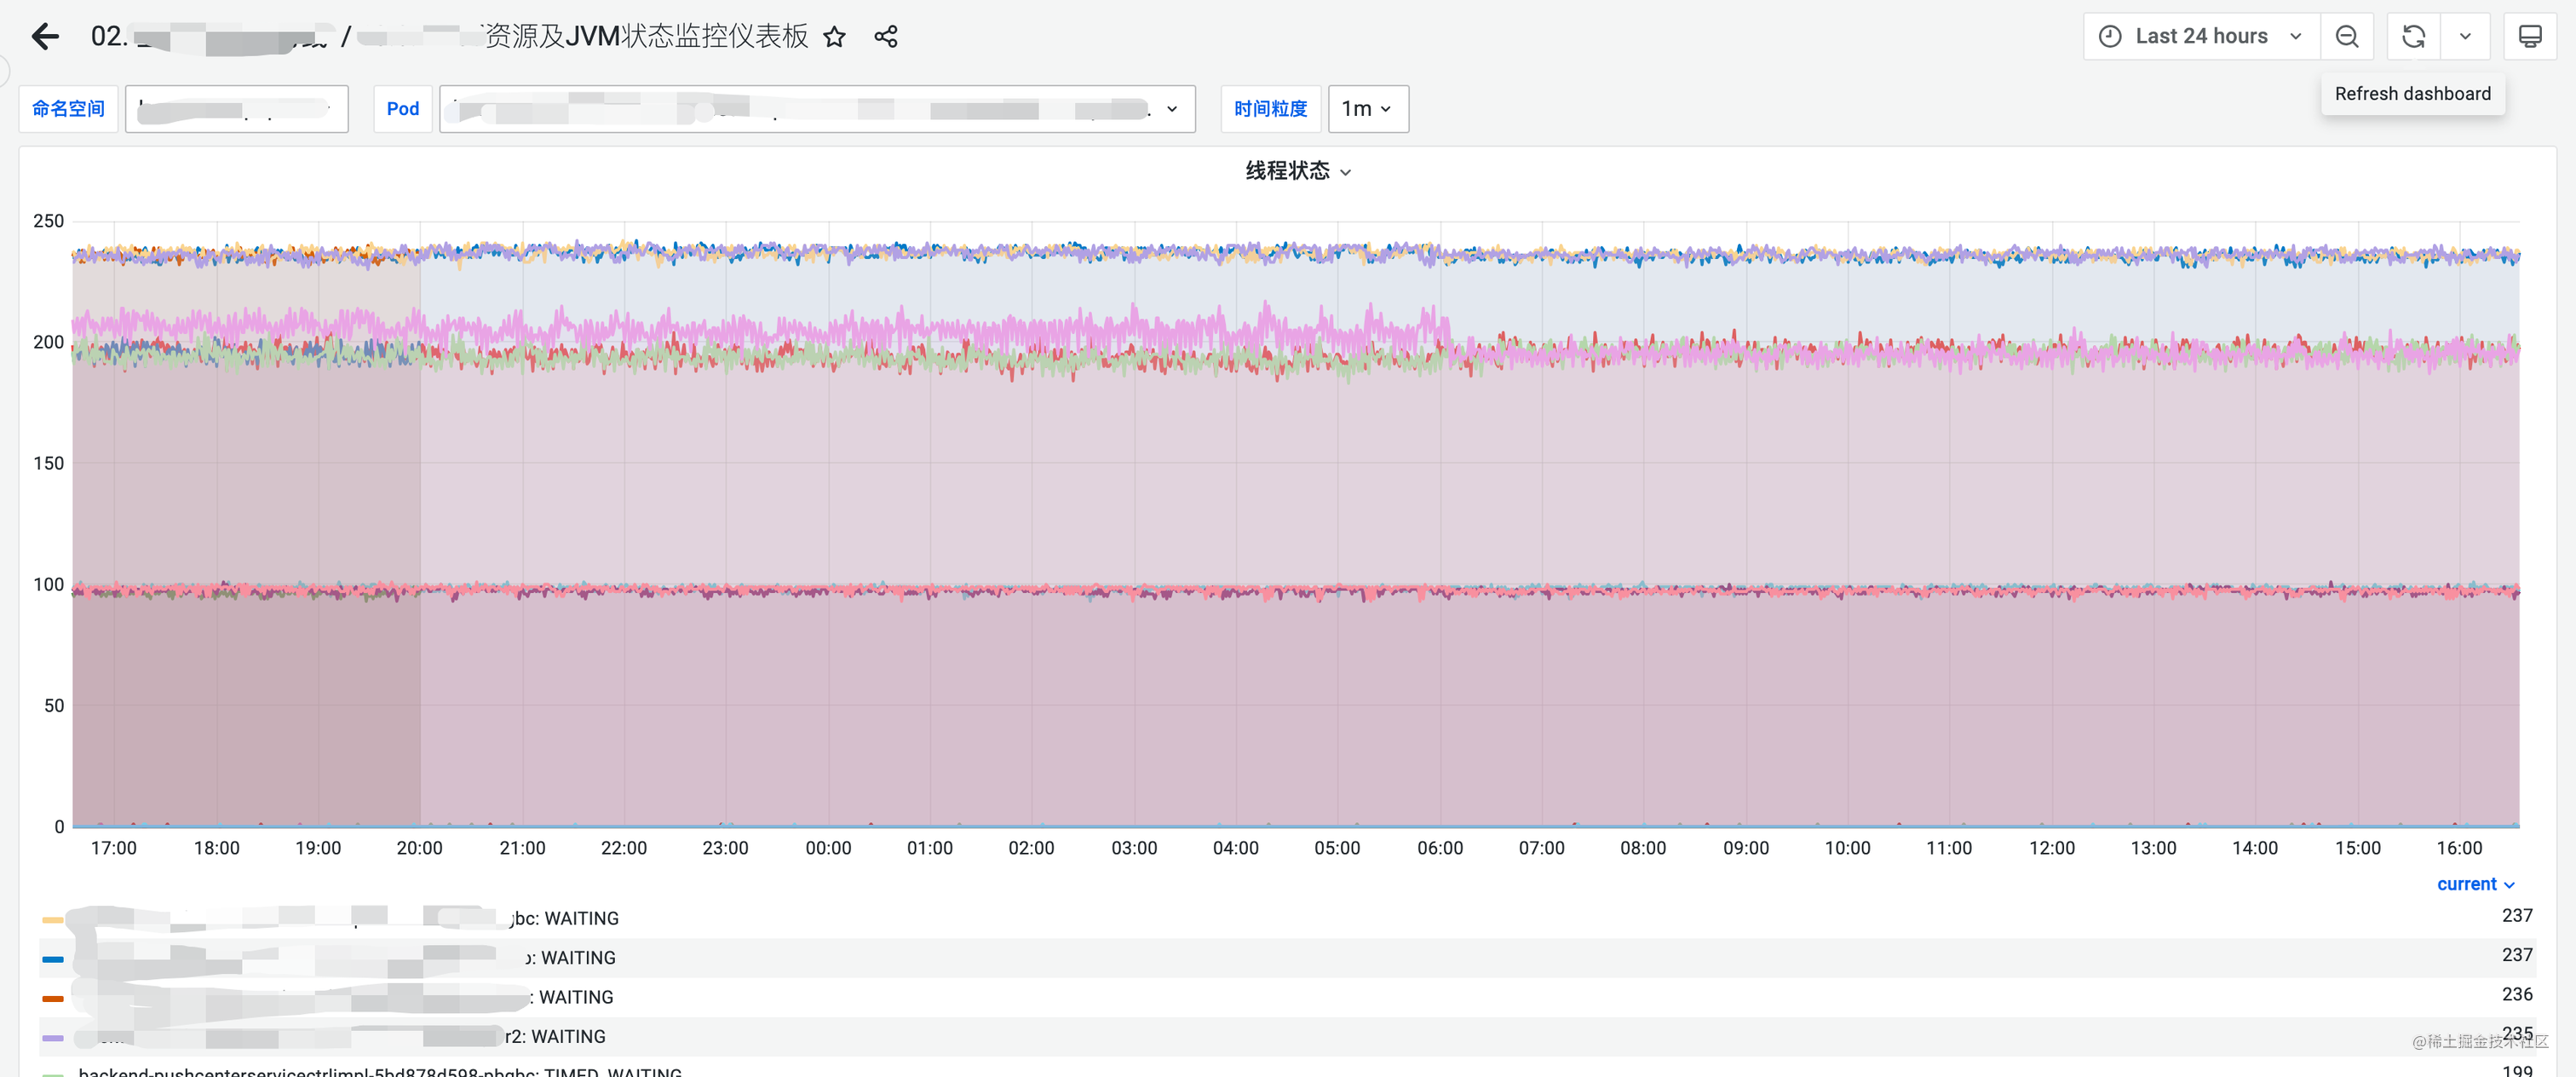The image size is (2576, 1077).
Task: Click the 100 y-axis label
Action: [48, 584]
